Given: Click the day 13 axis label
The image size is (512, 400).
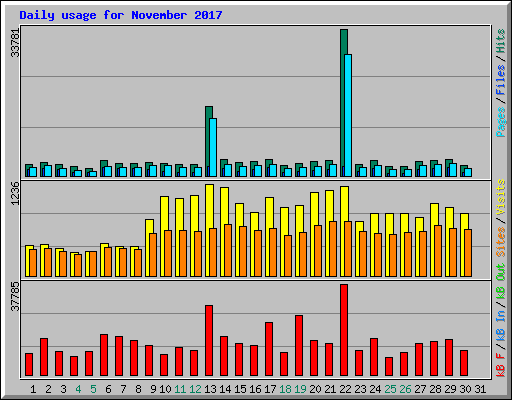Looking at the screenshot, I should click(x=210, y=389).
